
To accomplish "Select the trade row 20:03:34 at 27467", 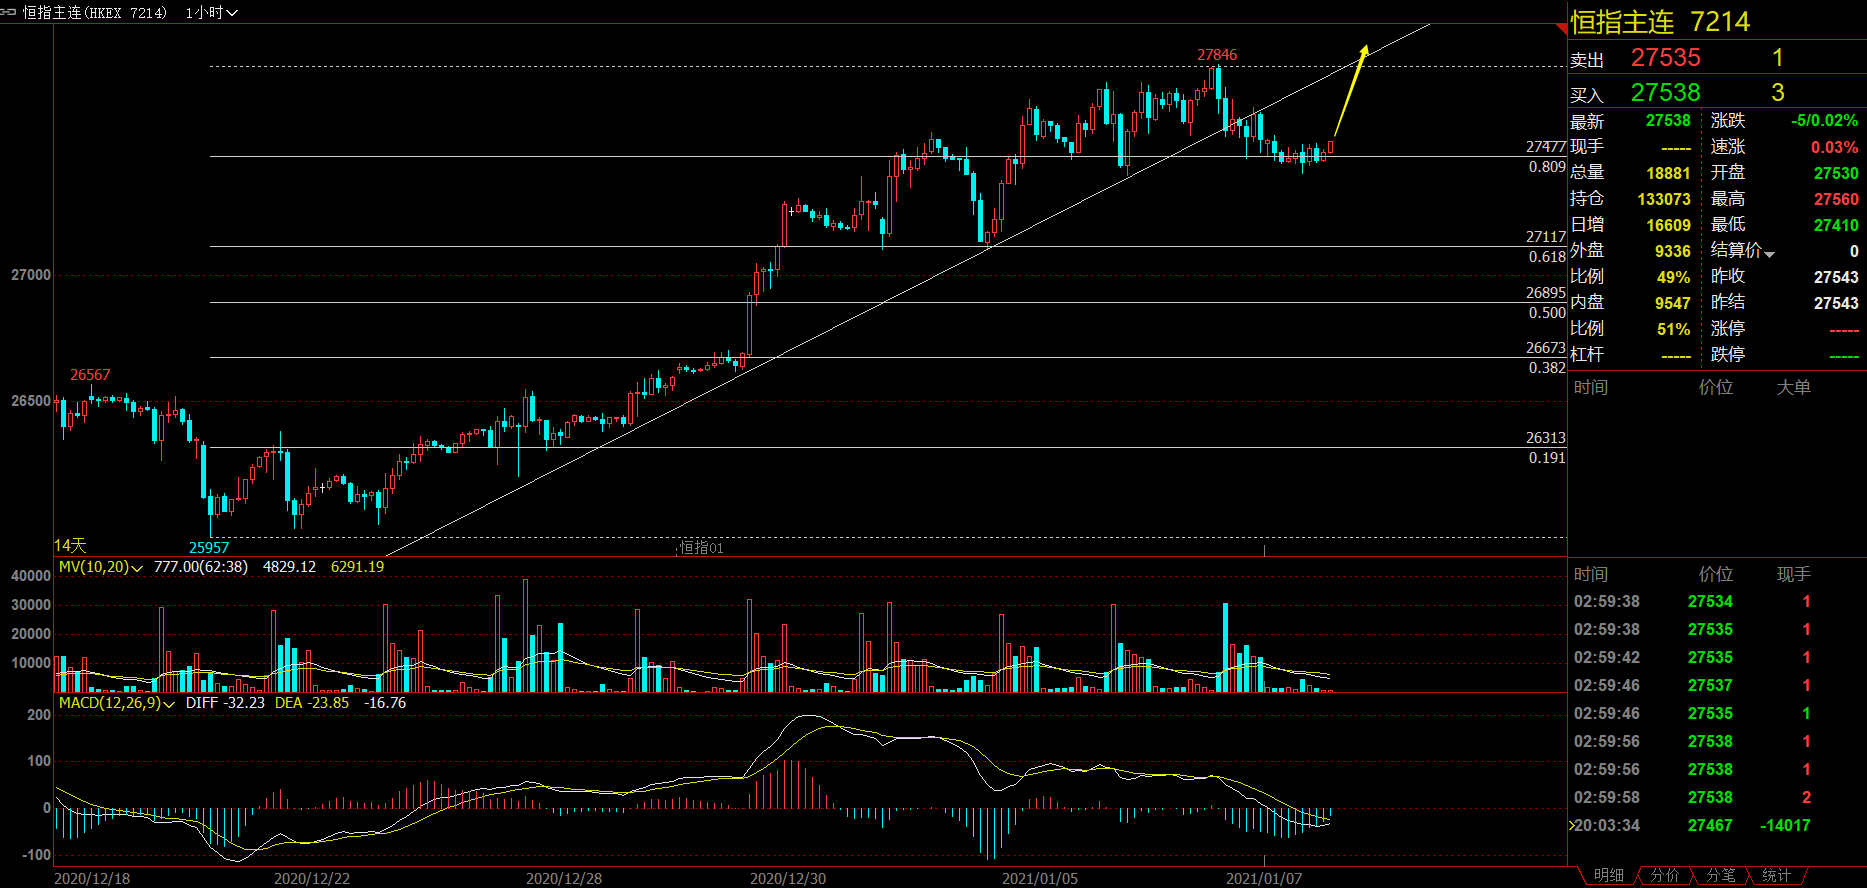I will click(1692, 826).
